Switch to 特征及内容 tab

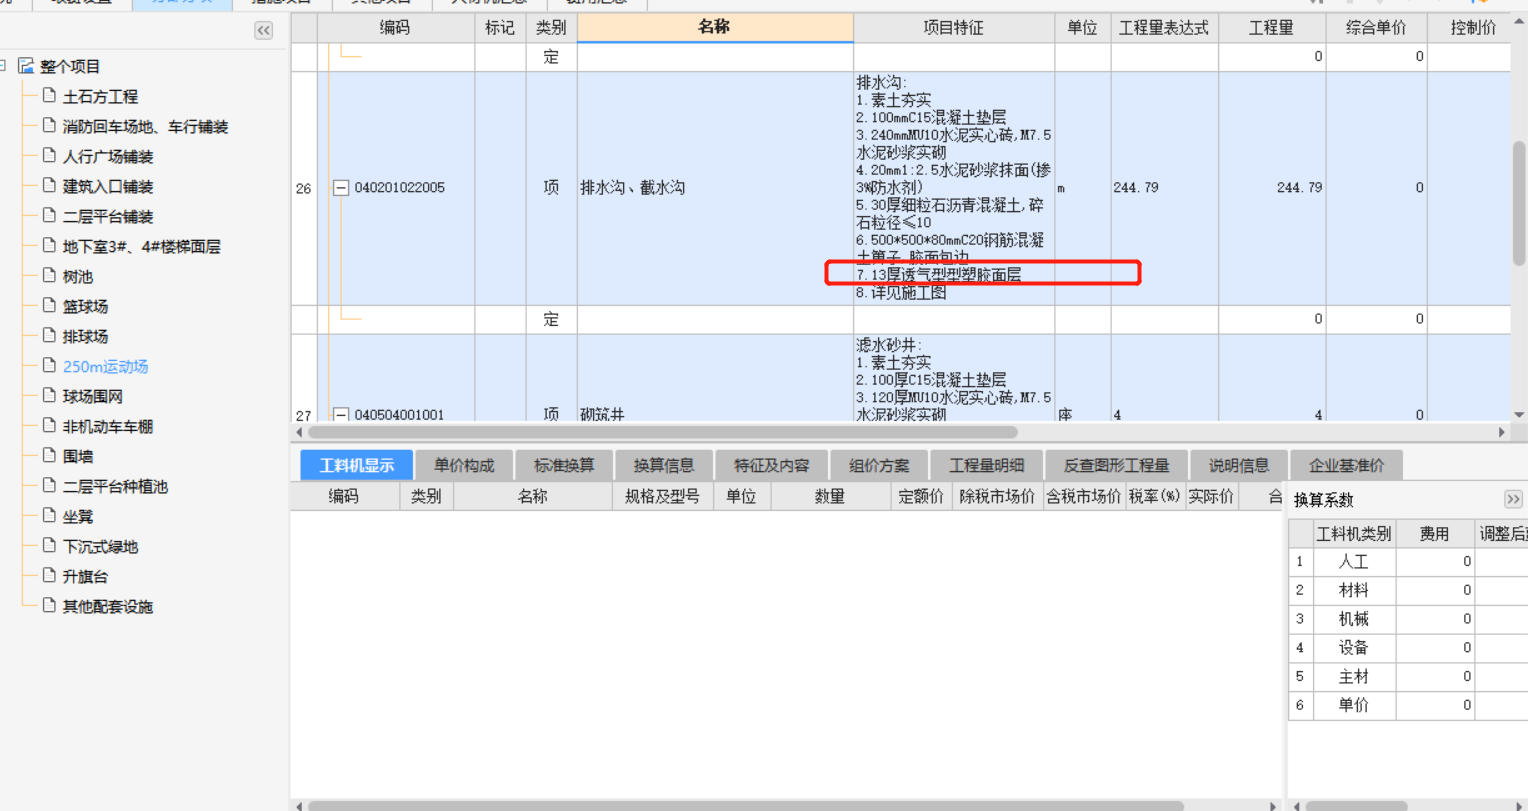[771, 465]
